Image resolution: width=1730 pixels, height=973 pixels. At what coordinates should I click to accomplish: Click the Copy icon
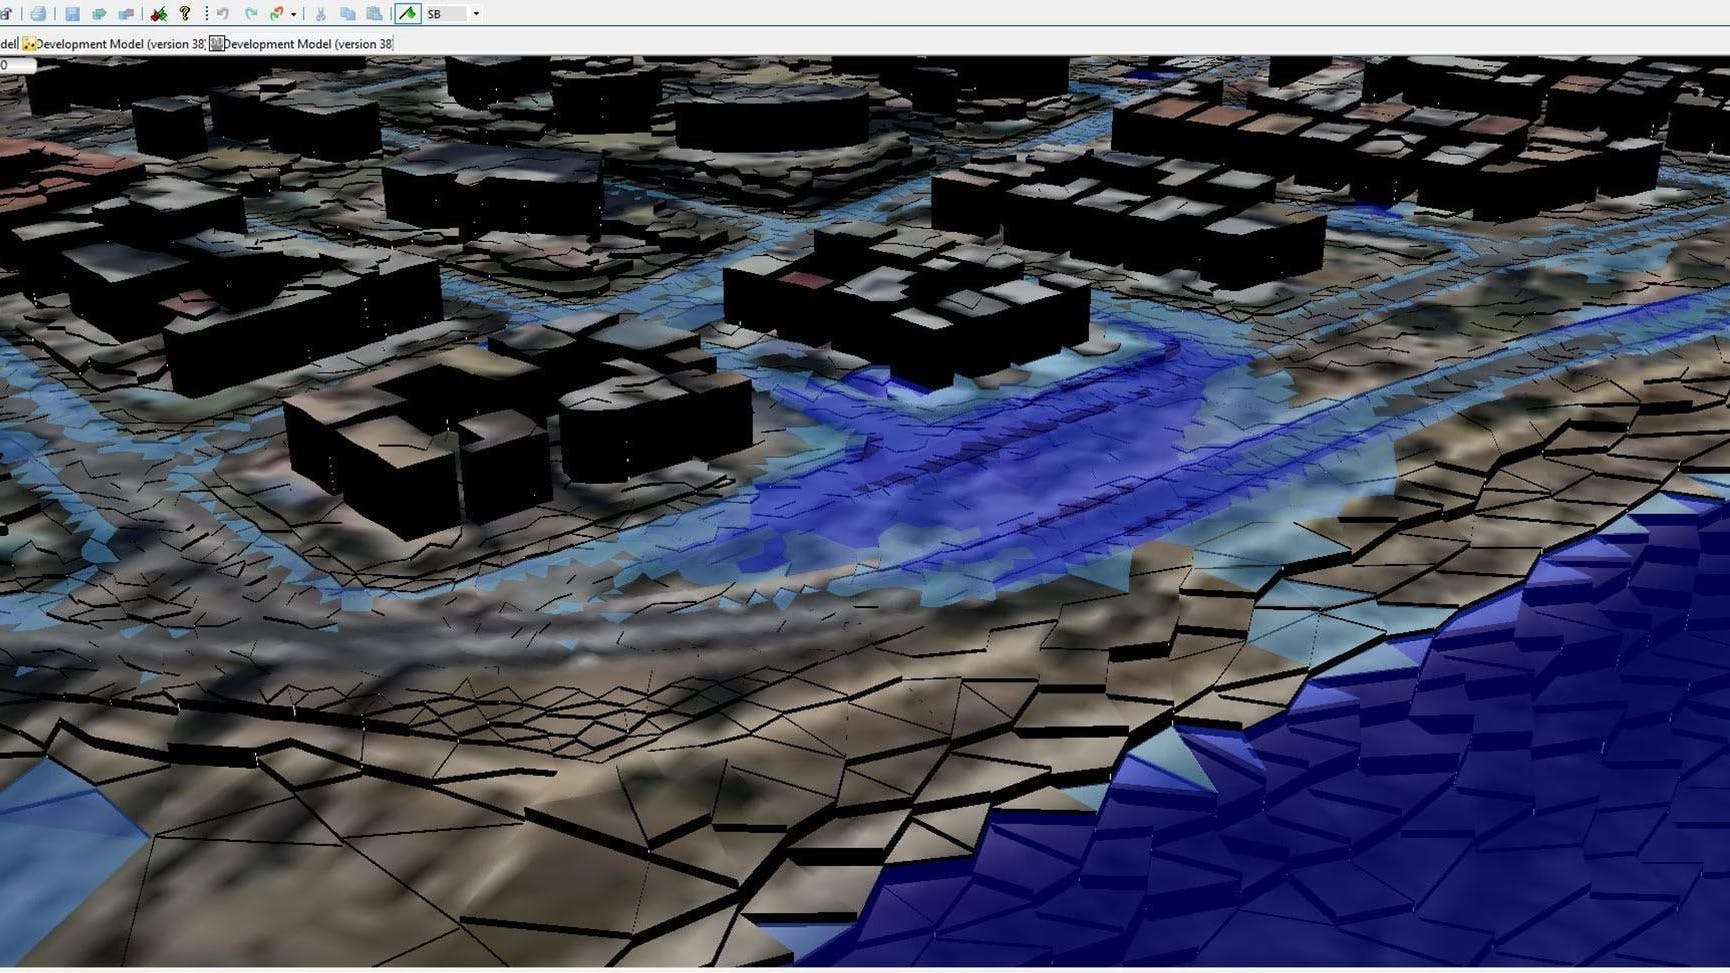347,14
